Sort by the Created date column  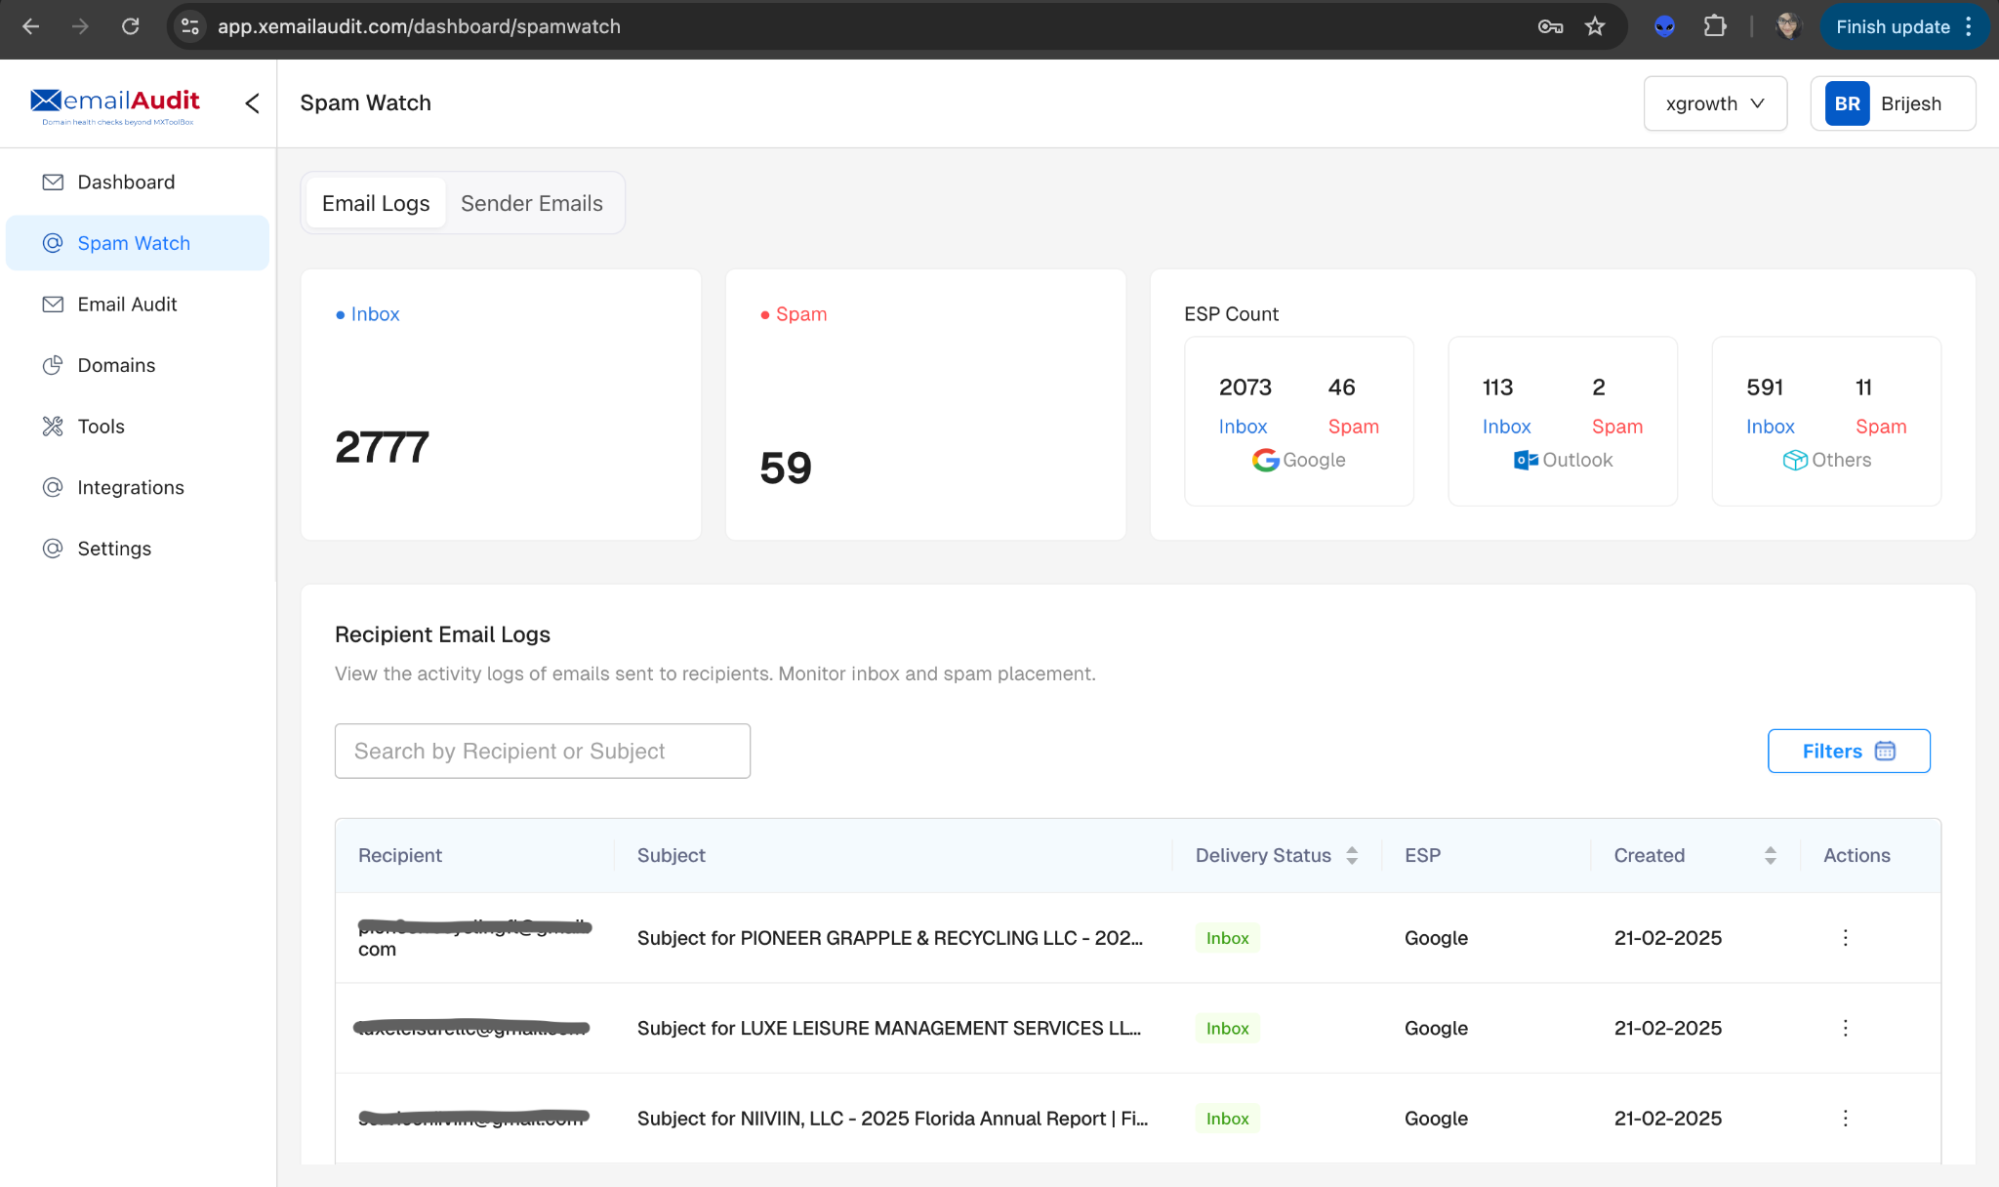click(1769, 855)
